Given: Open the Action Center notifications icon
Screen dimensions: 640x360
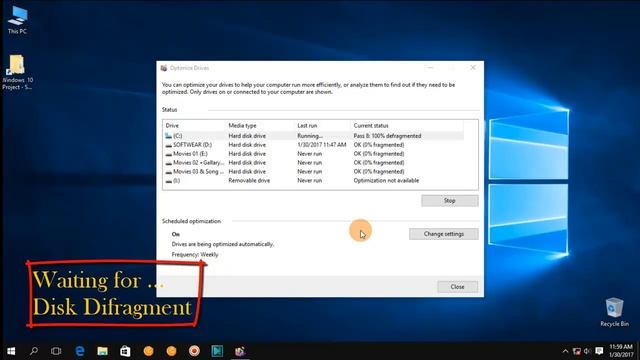Looking at the screenshot, I should (x=599, y=351).
